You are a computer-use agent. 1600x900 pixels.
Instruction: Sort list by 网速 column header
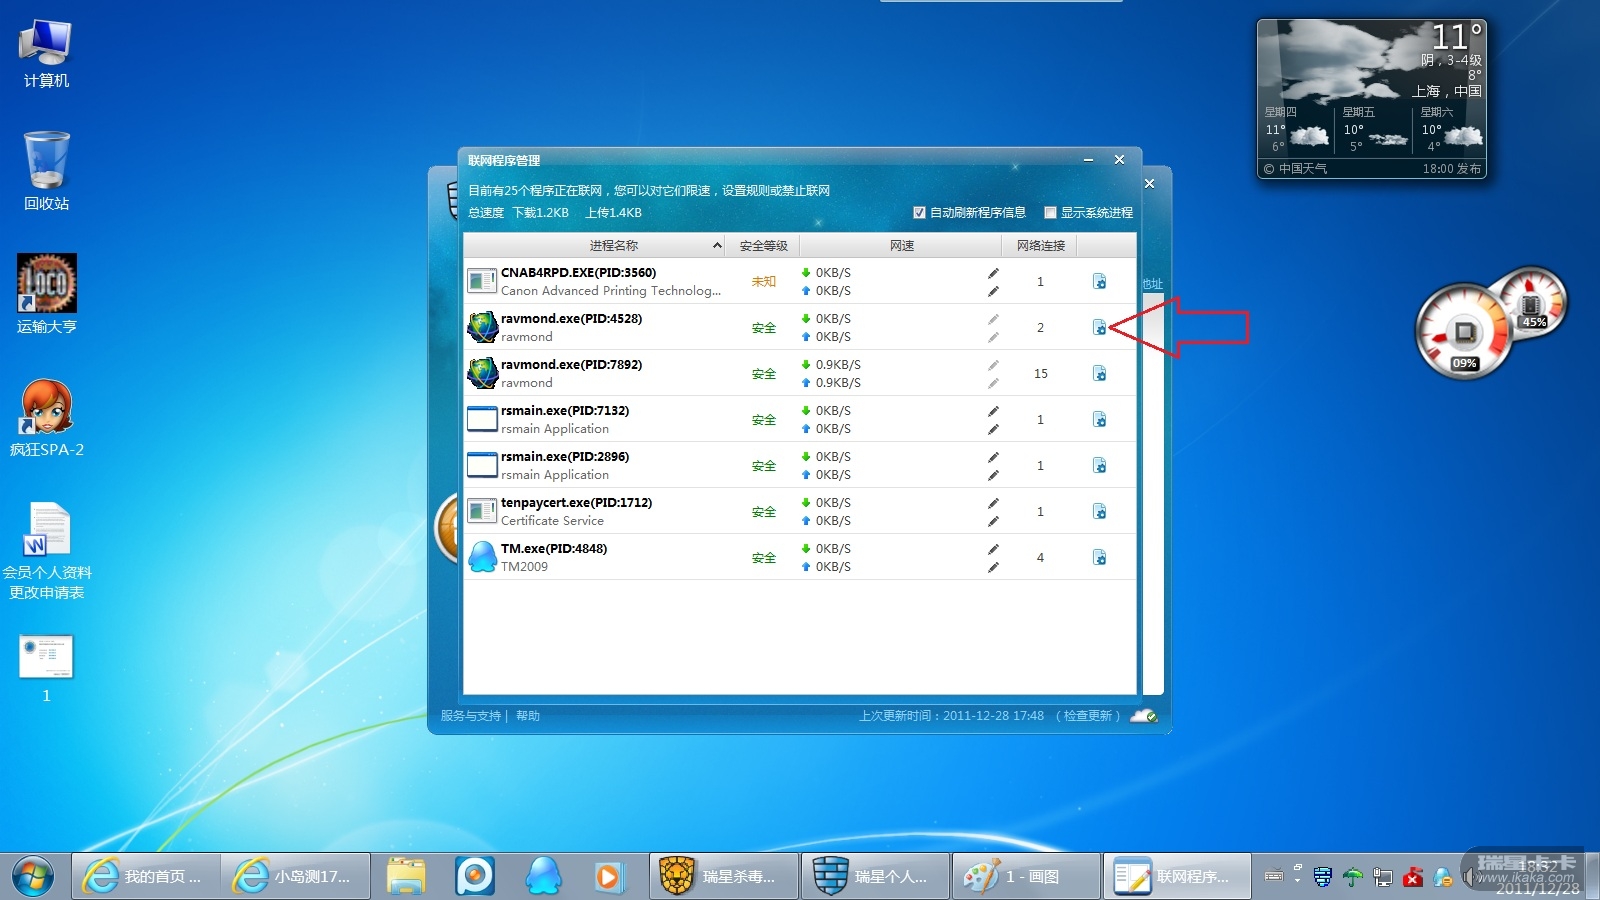(902, 246)
